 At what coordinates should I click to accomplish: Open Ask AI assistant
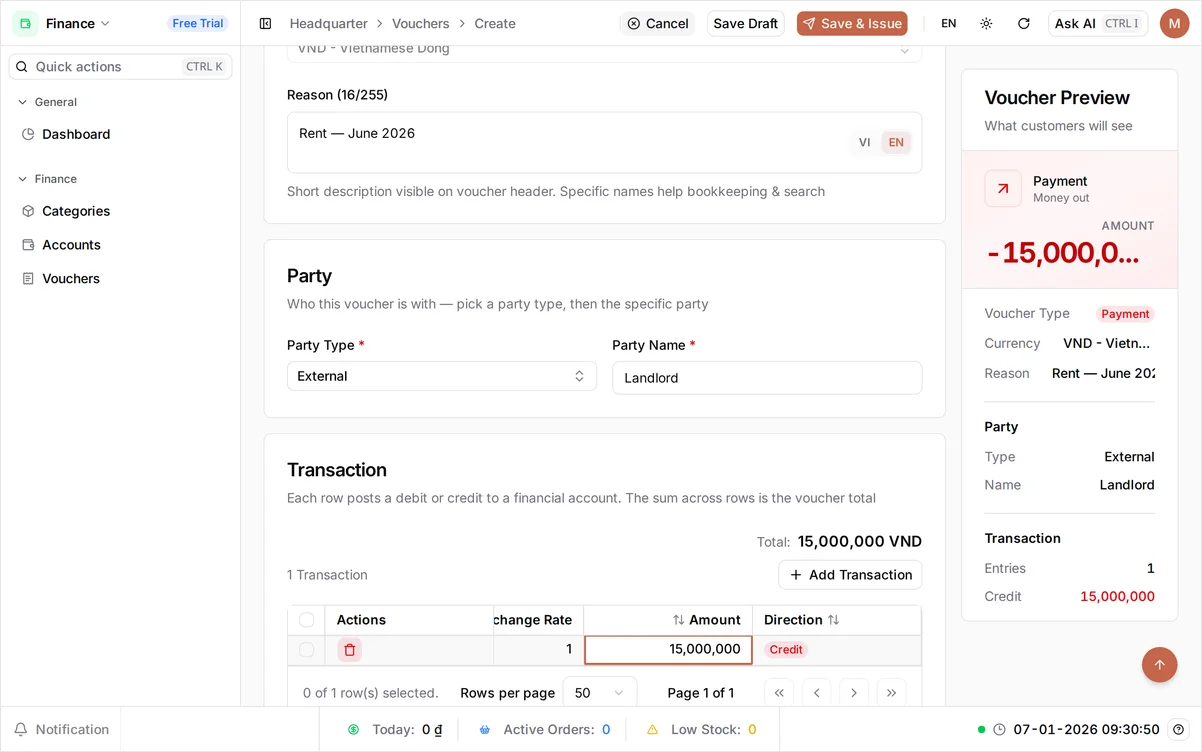1098,23
